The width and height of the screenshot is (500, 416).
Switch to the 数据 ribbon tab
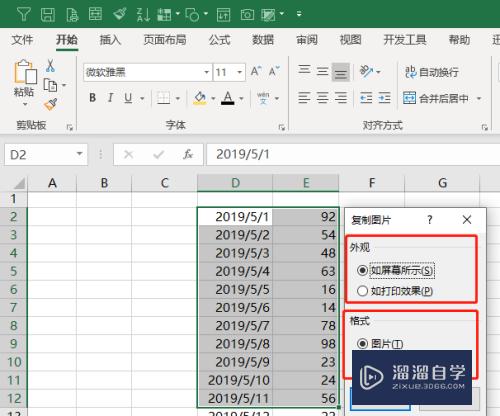click(x=263, y=40)
